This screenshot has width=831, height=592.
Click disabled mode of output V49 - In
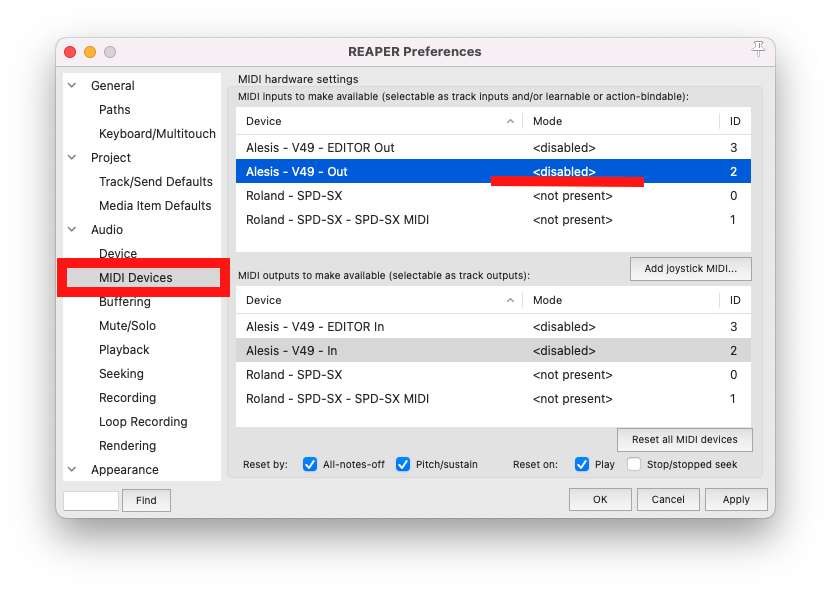[x=564, y=350]
